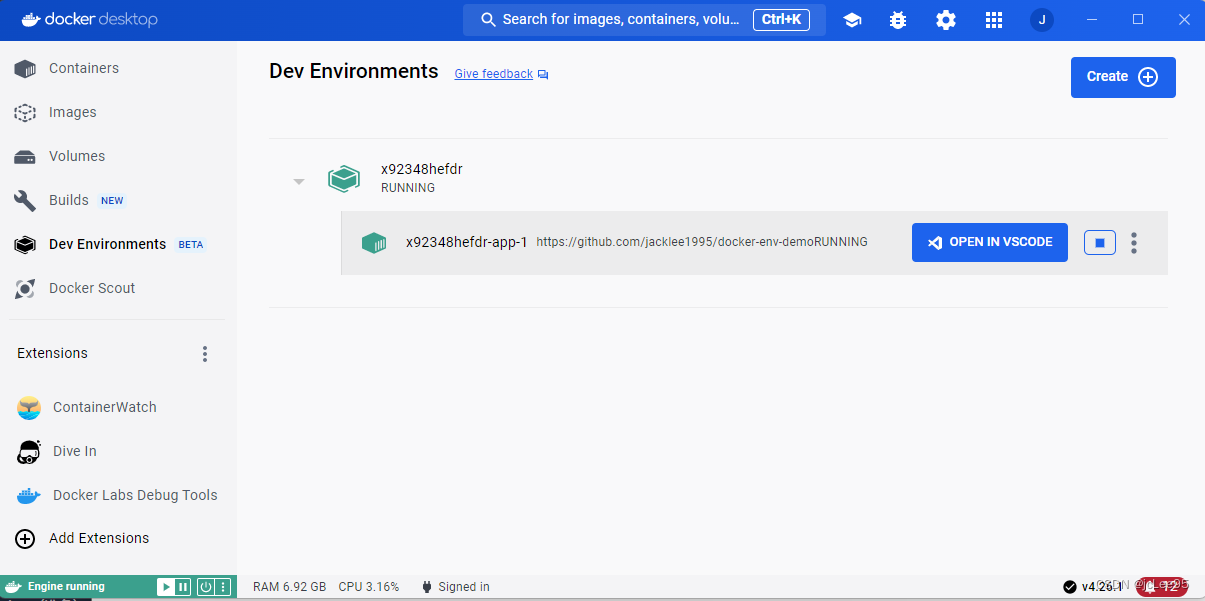The image size is (1205, 601).
Task: Click the Images layers icon
Action: 25,113
